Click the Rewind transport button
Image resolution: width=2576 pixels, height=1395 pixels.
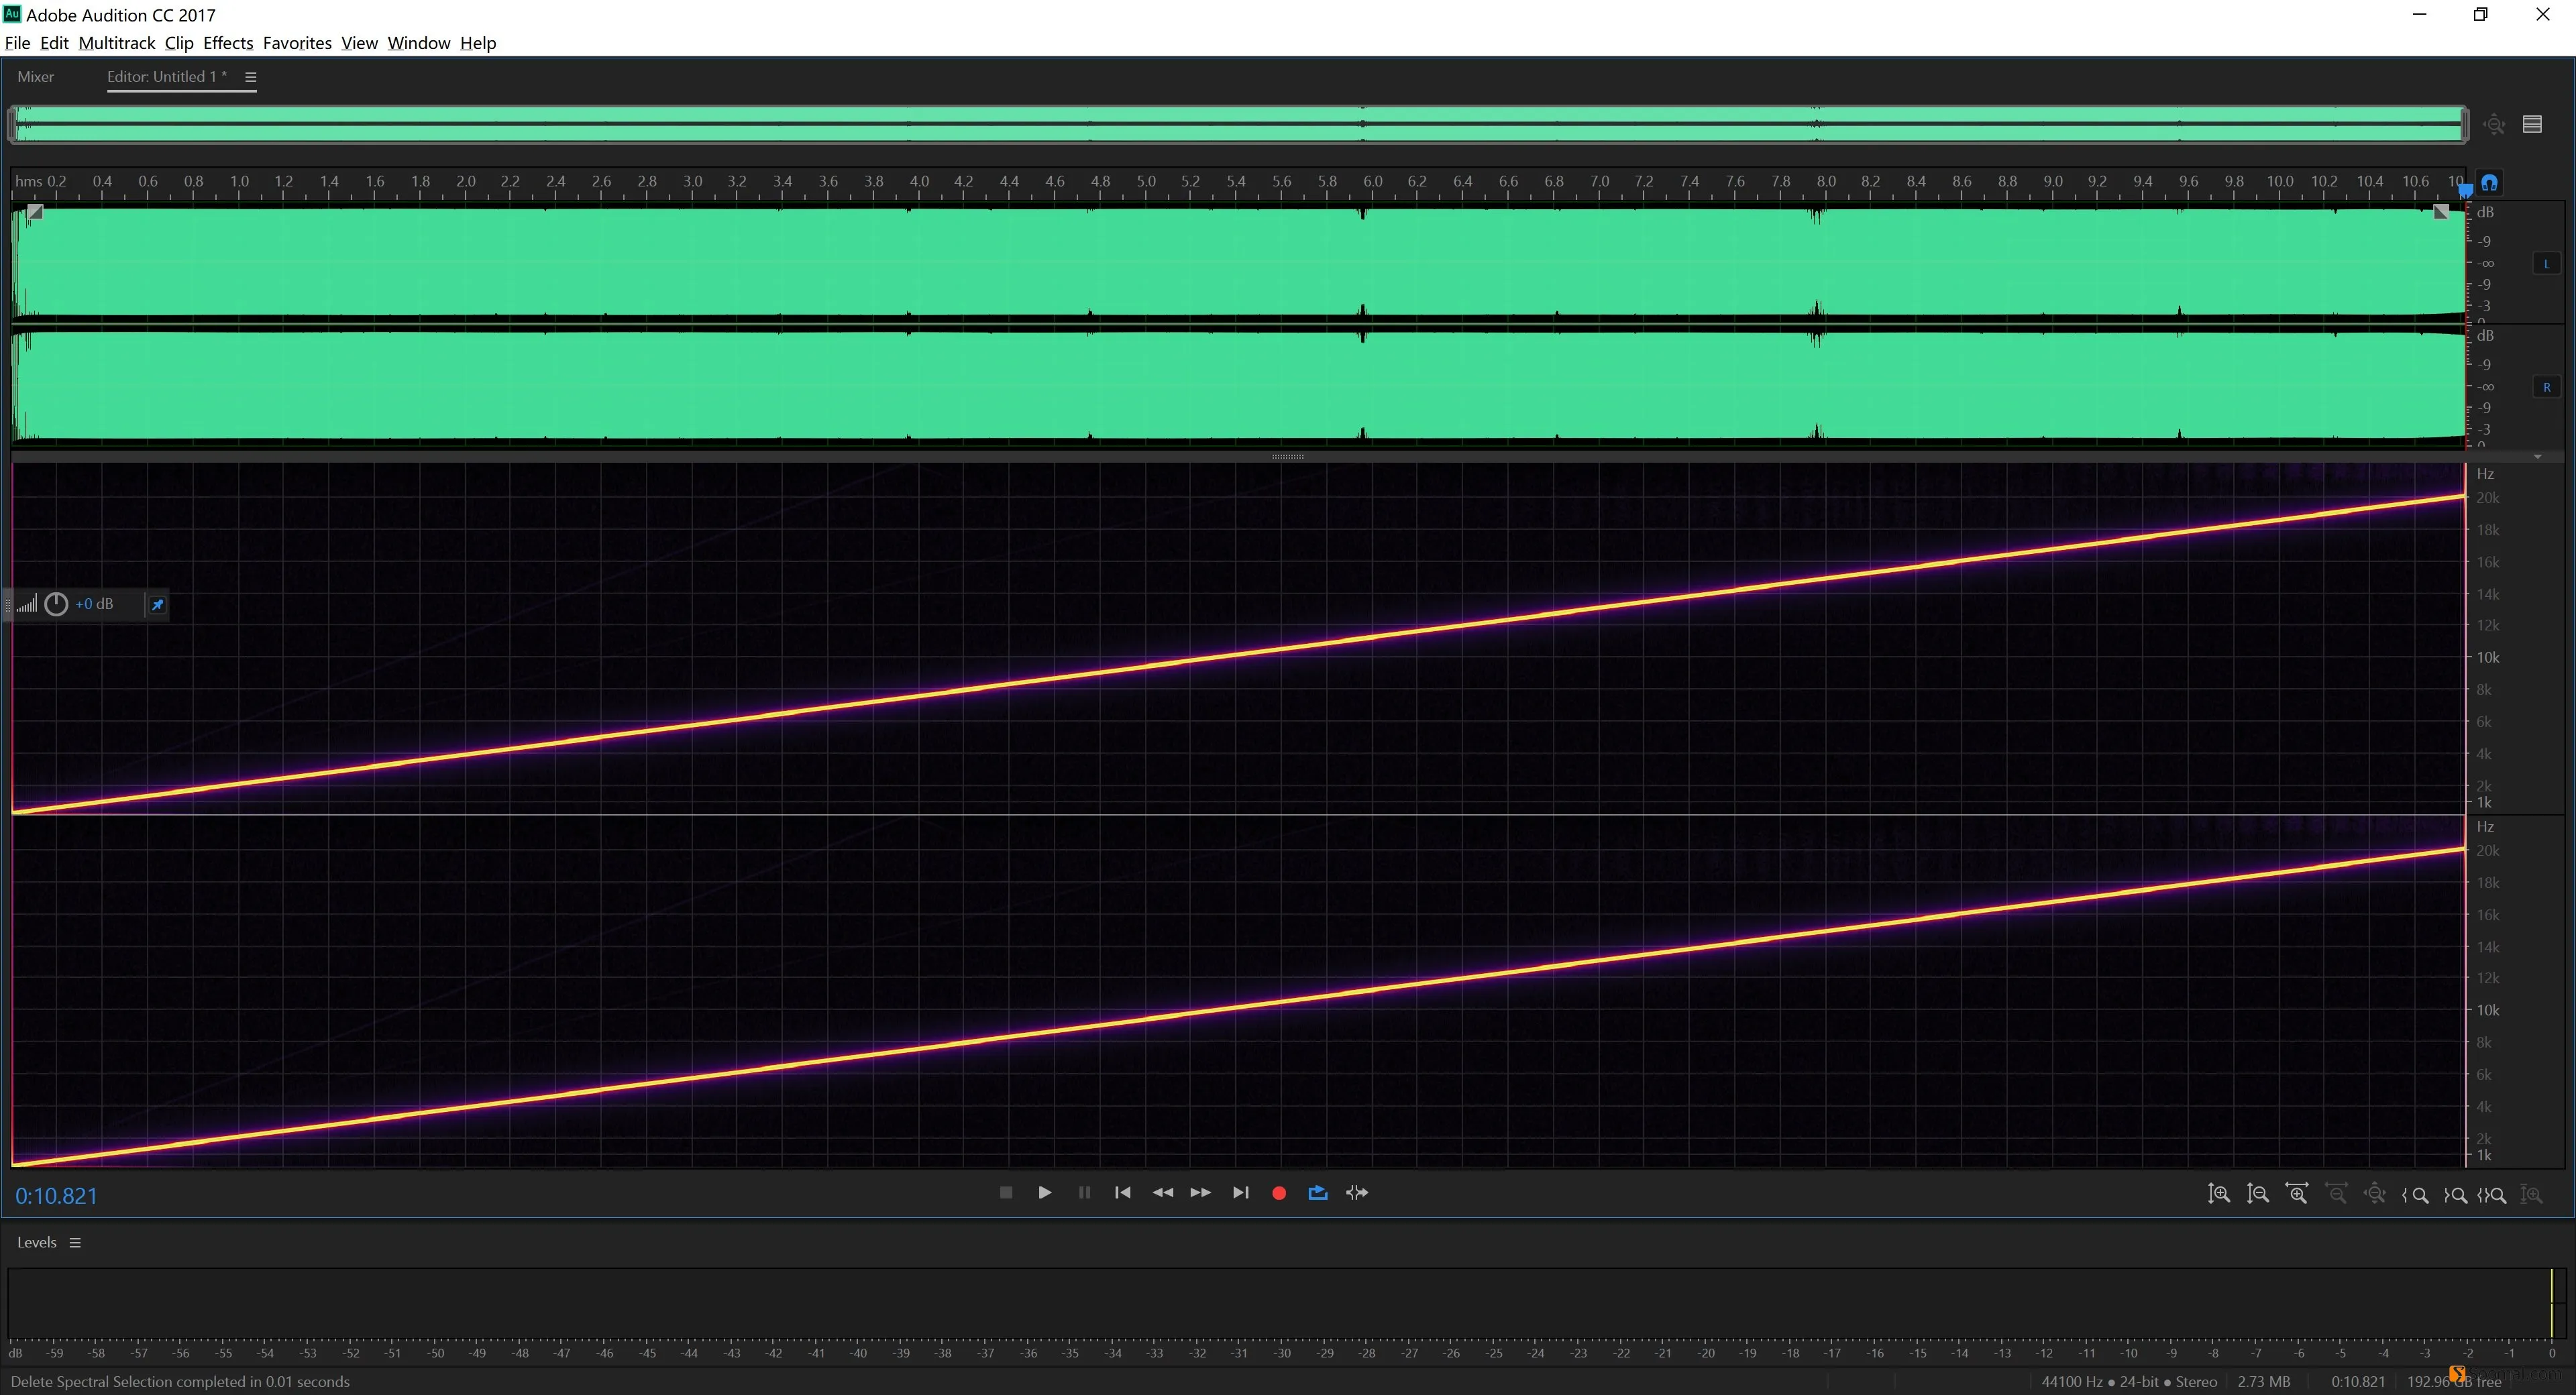1162,1192
